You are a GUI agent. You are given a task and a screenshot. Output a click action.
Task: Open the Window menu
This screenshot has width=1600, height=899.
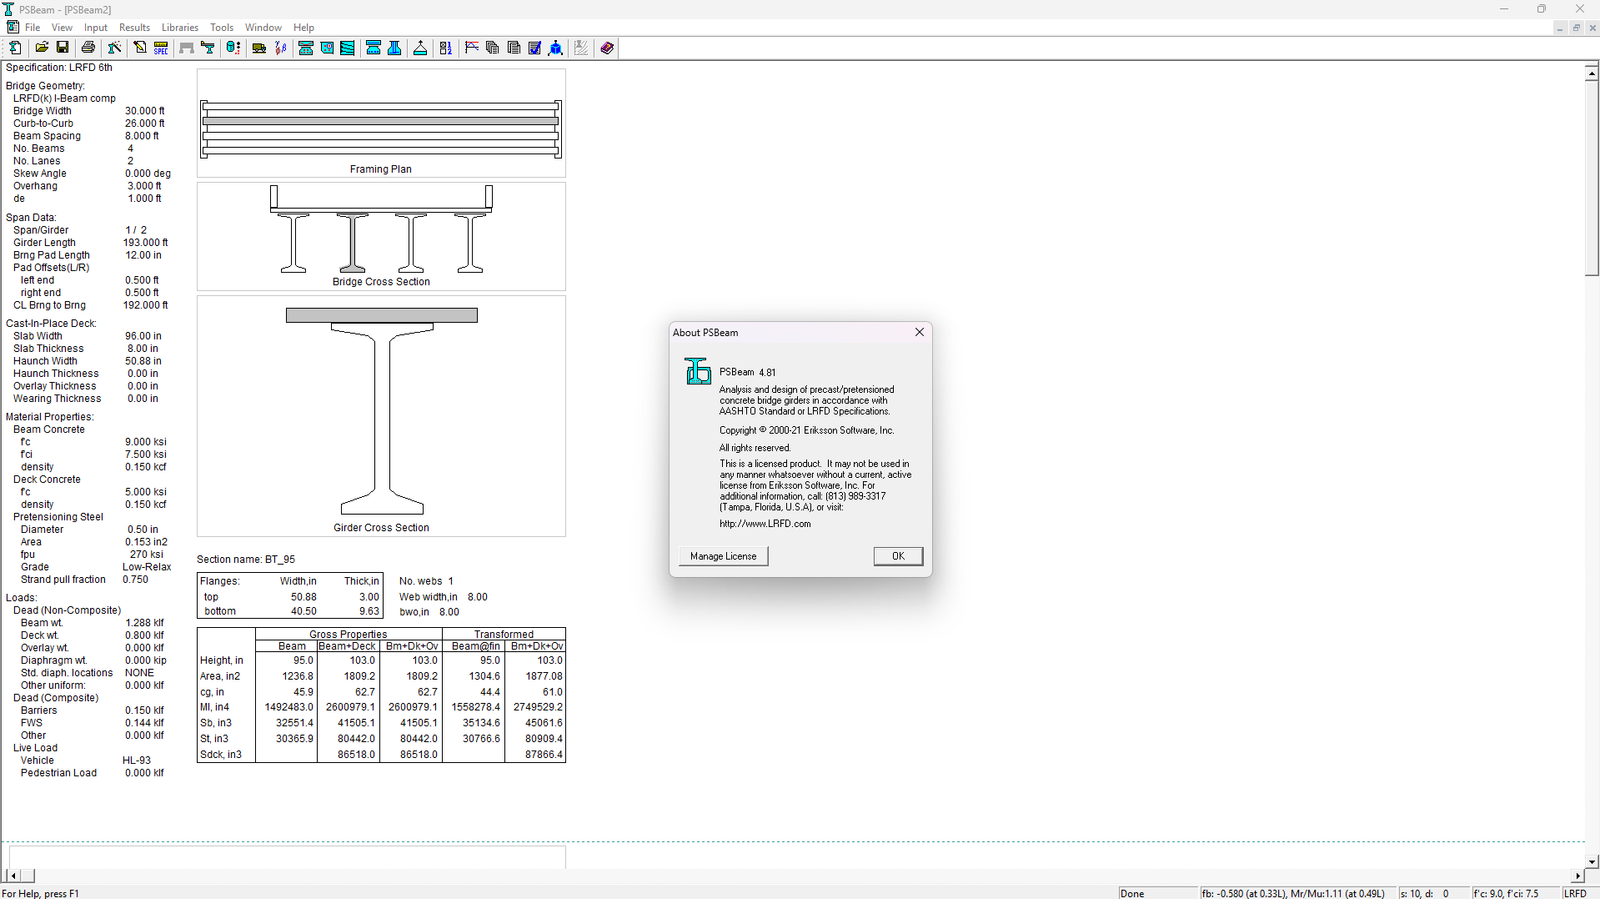pyautogui.click(x=263, y=28)
